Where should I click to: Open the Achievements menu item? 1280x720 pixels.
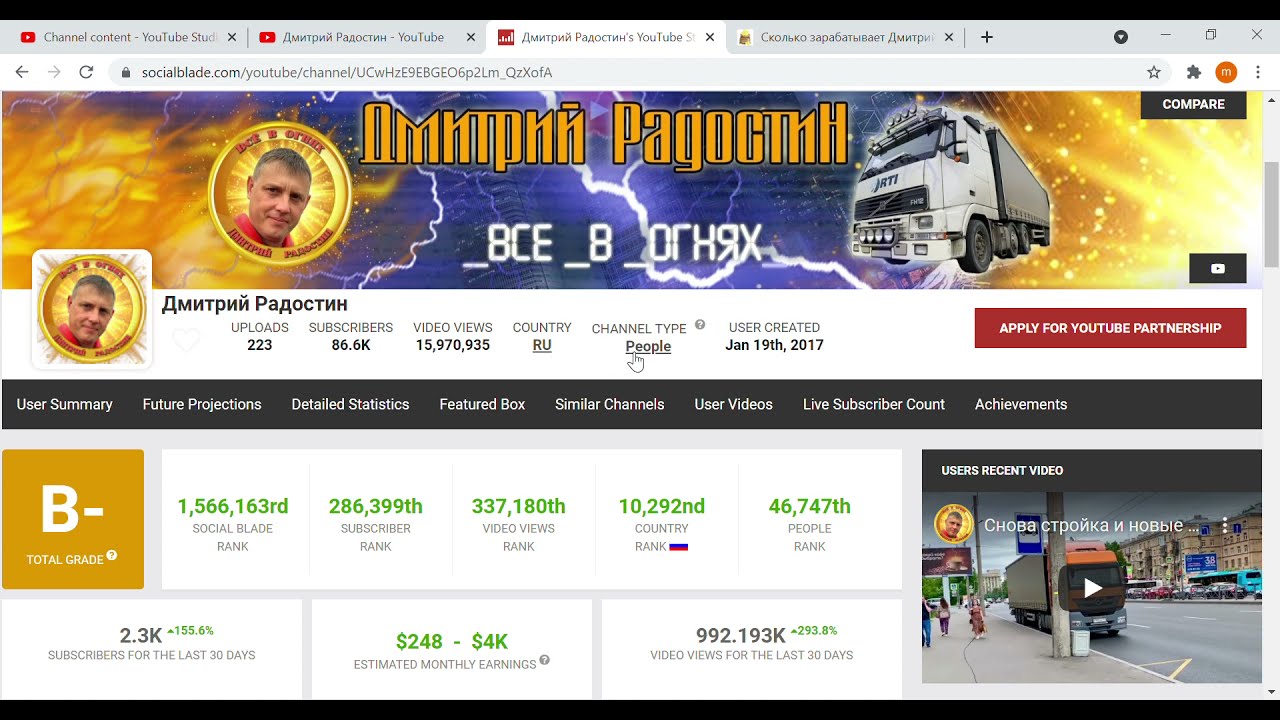pos(1021,404)
